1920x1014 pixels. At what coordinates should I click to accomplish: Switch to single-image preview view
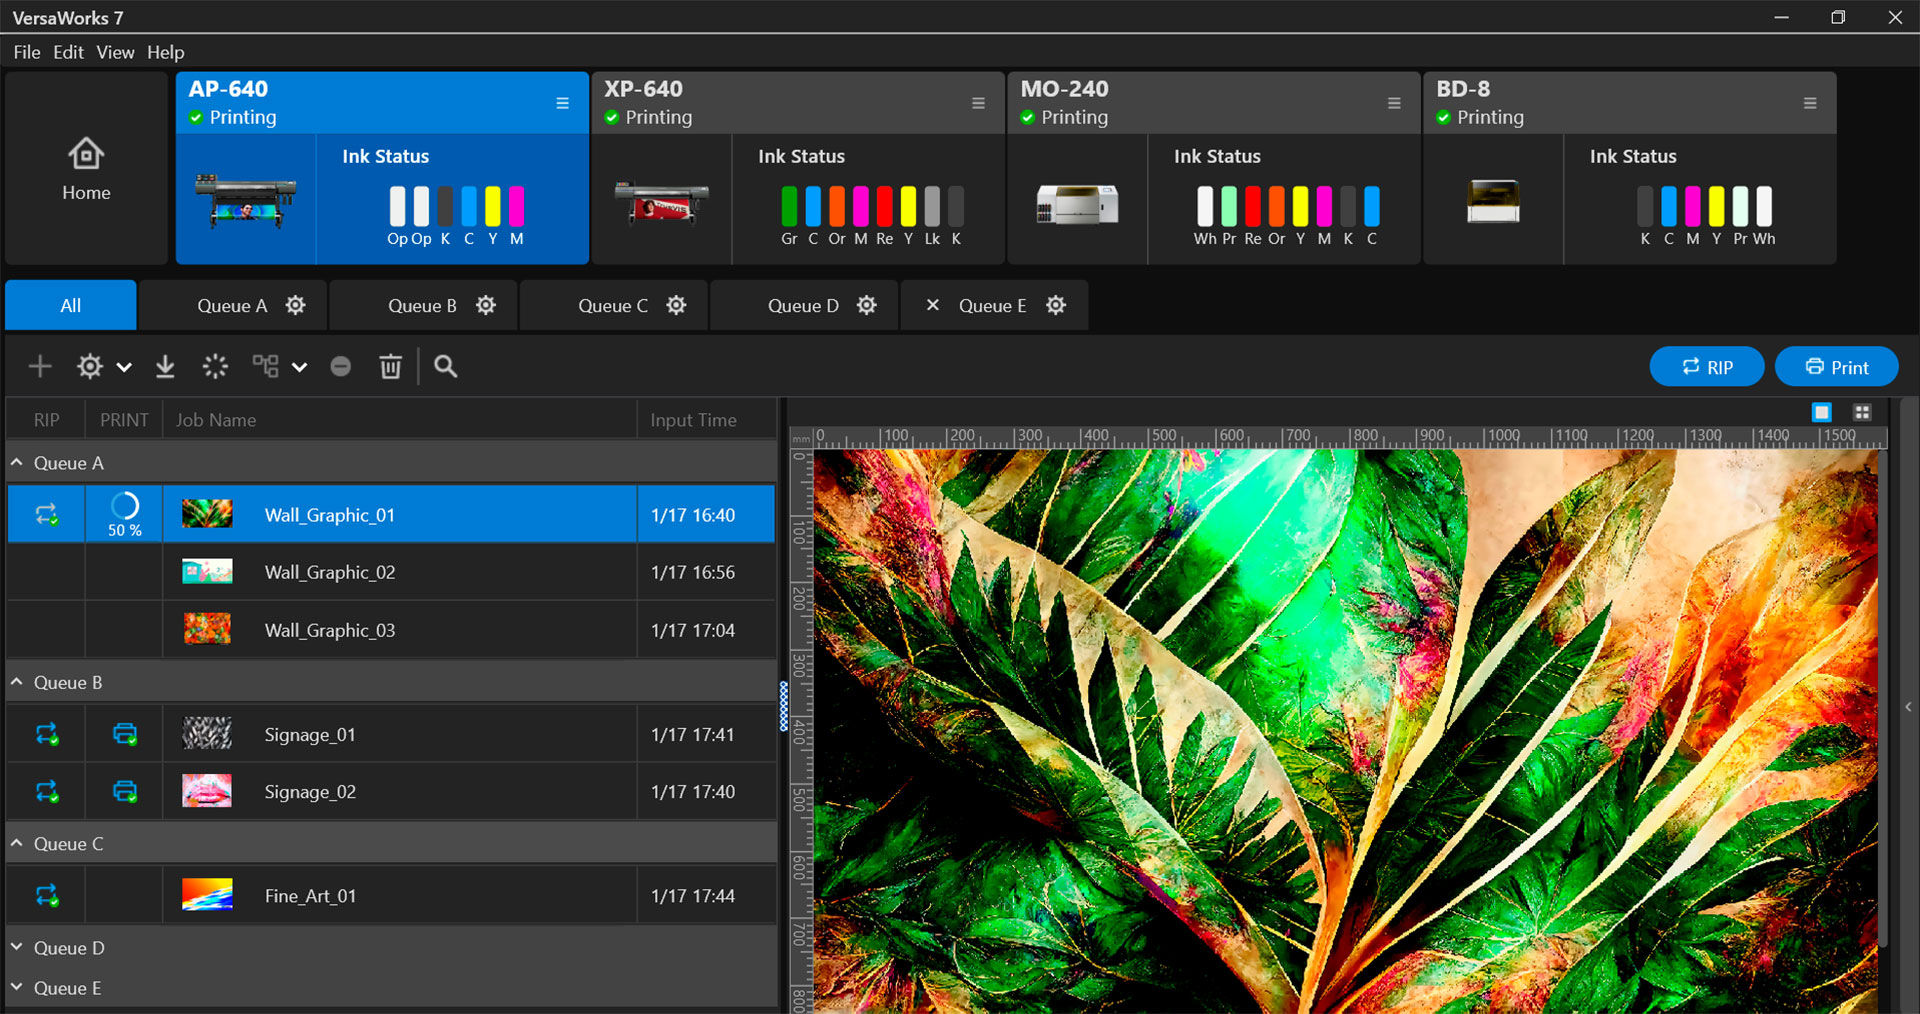[1822, 412]
